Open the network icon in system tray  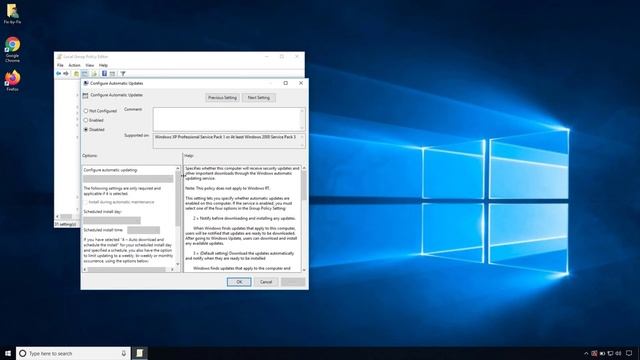coord(610,353)
